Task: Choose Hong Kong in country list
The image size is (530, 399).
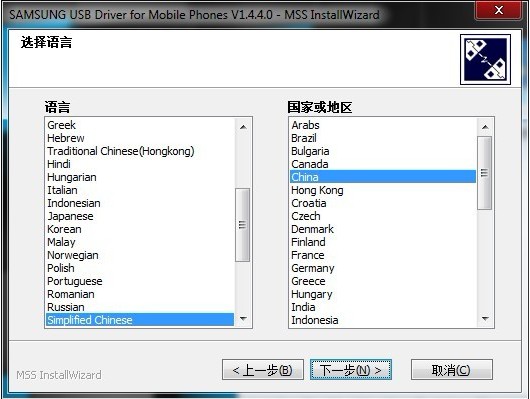Action: 383,190
